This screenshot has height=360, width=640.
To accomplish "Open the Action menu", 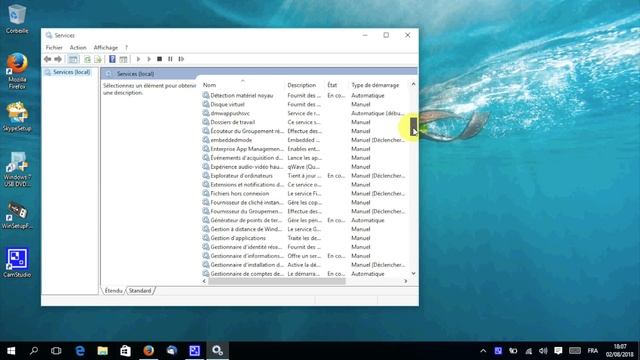I will point(78,48).
